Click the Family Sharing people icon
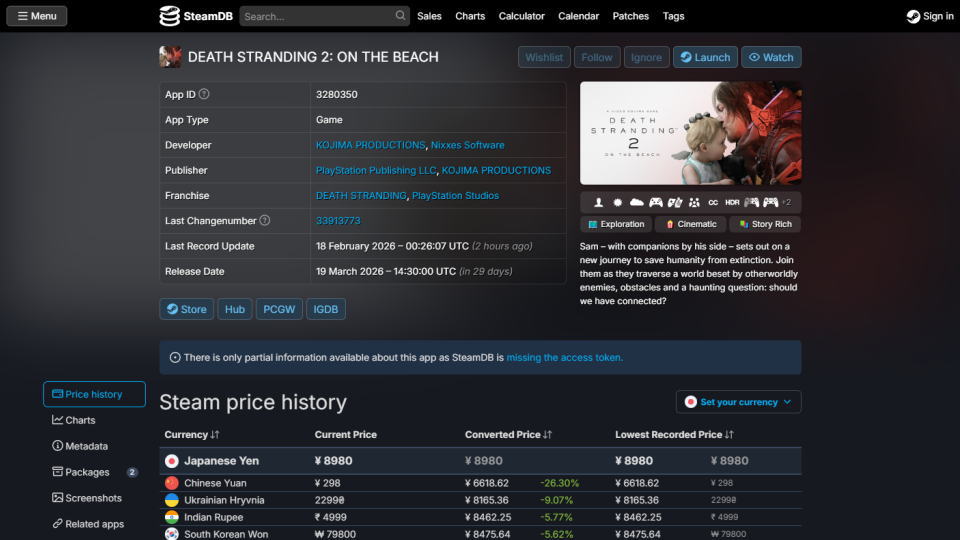Screen dimensions: 960x540 (x=694, y=202)
